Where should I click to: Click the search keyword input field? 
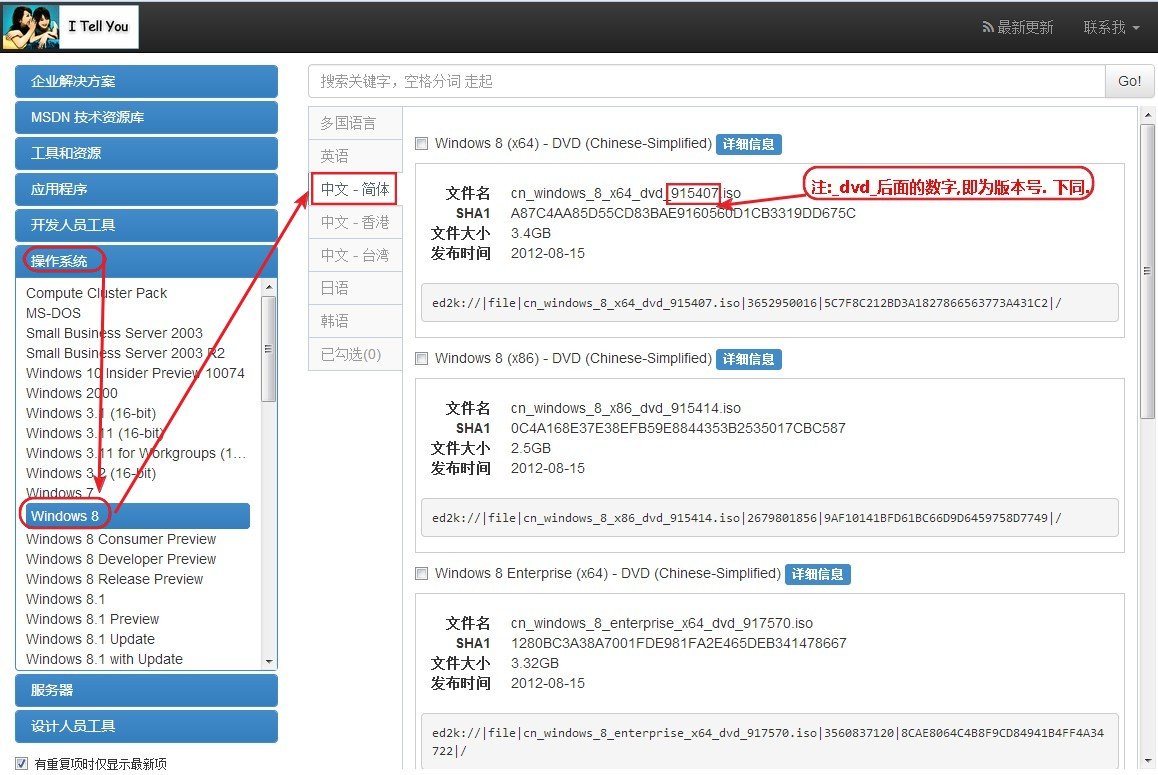click(700, 81)
